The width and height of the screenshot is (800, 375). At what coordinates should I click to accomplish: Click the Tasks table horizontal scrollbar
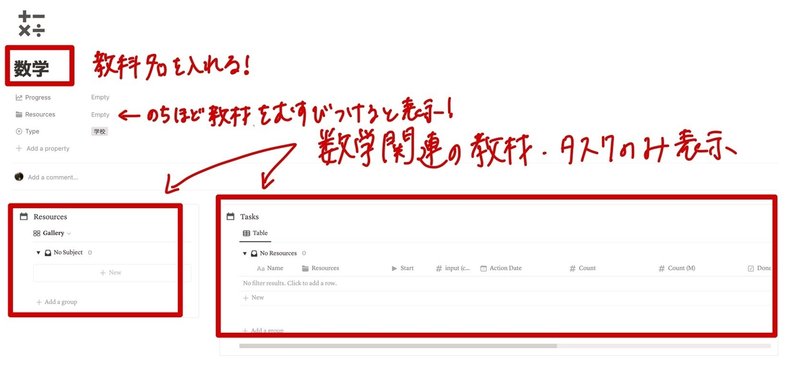[x=398, y=346]
